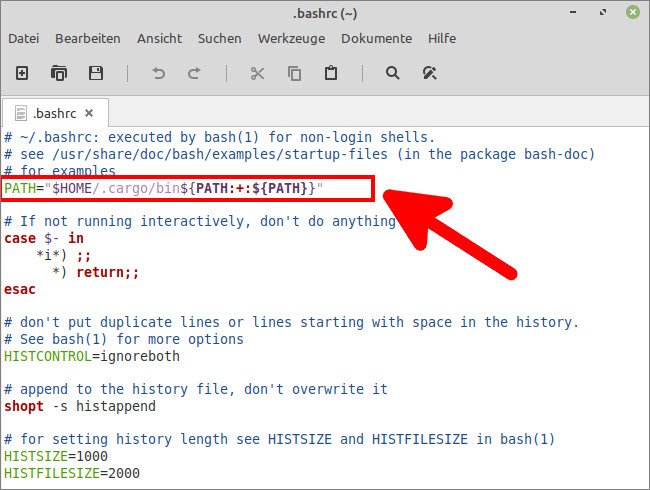
Task: Open the search and replace tool icon
Action: pyautogui.click(x=429, y=73)
